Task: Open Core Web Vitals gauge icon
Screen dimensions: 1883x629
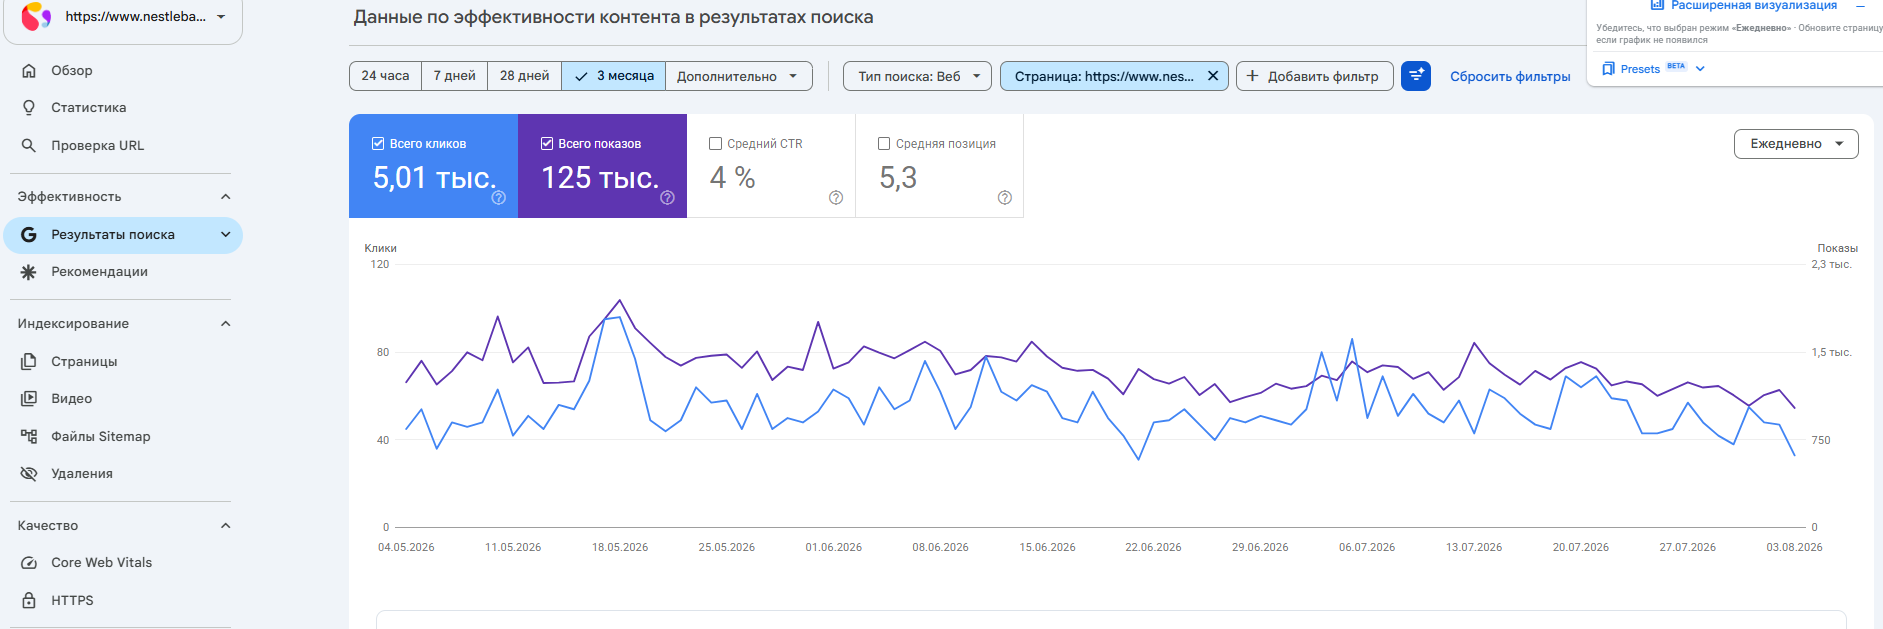Action: point(29,563)
